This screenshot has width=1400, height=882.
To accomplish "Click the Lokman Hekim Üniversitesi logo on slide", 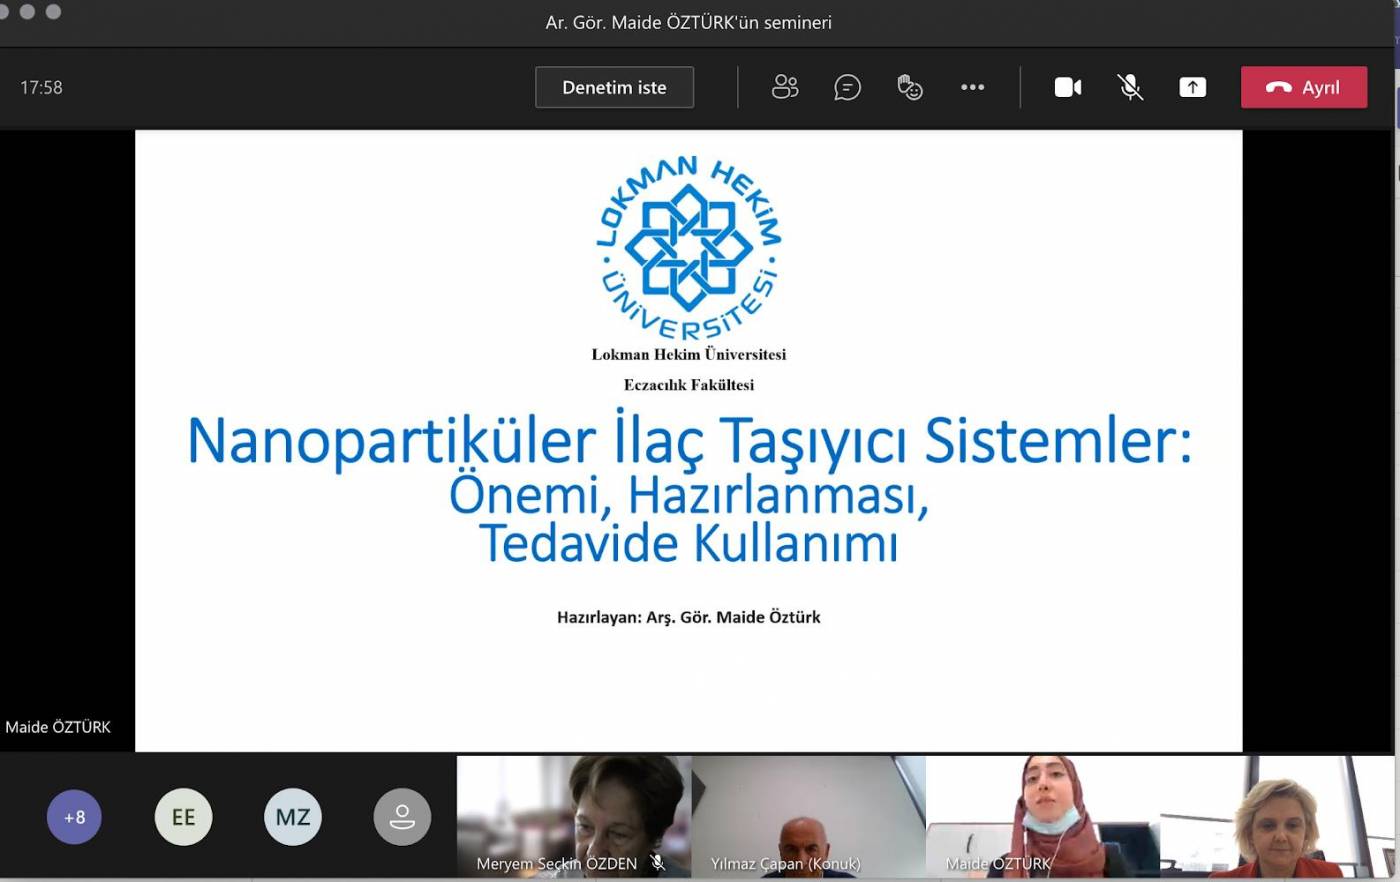I will 689,248.
